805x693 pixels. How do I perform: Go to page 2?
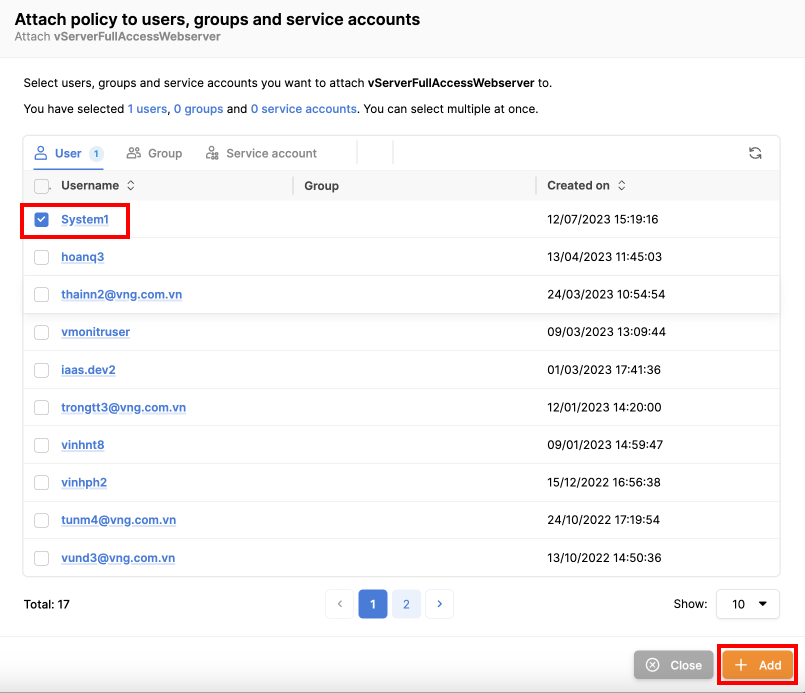[x=406, y=604]
